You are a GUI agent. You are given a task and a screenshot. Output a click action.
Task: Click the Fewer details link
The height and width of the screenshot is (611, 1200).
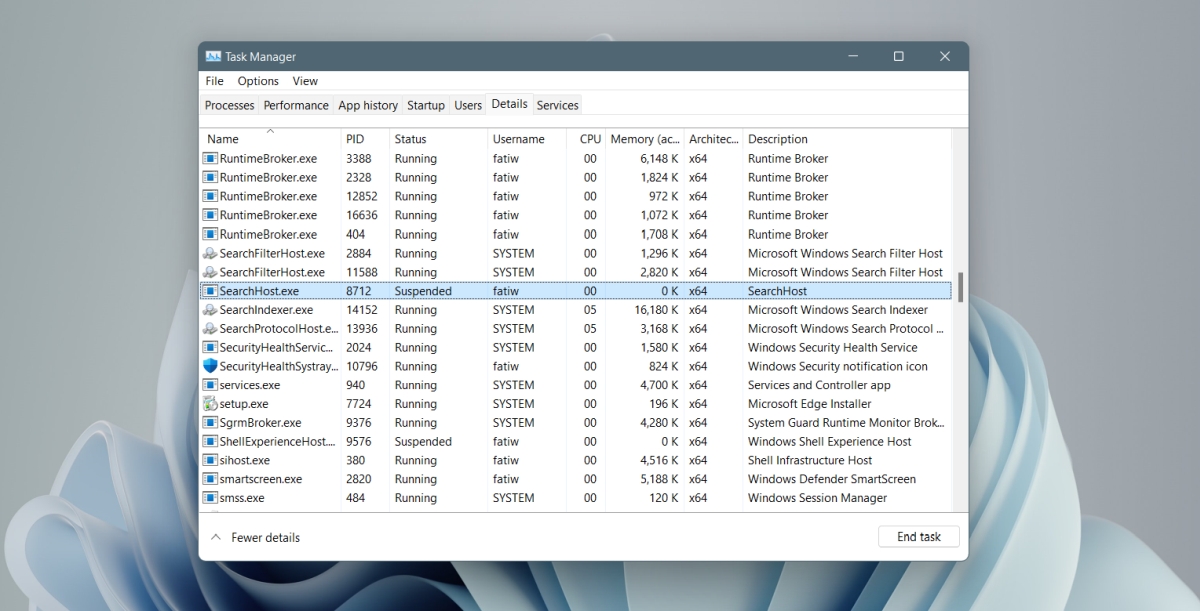(266, 537)
